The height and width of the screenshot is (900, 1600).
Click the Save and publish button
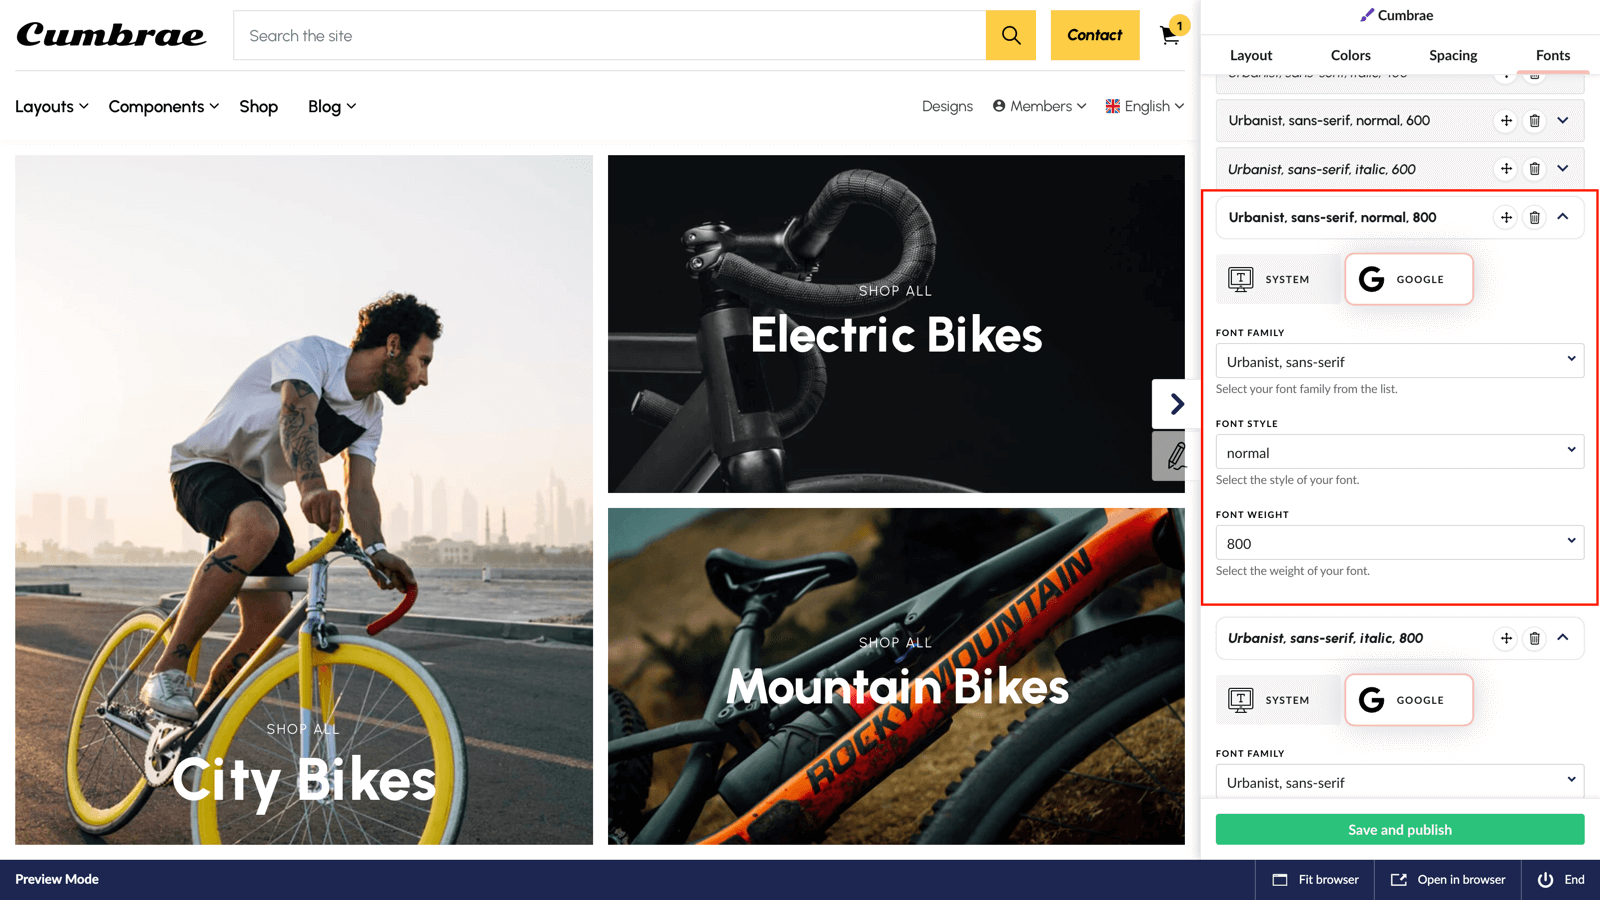(x=1398, y=829)
